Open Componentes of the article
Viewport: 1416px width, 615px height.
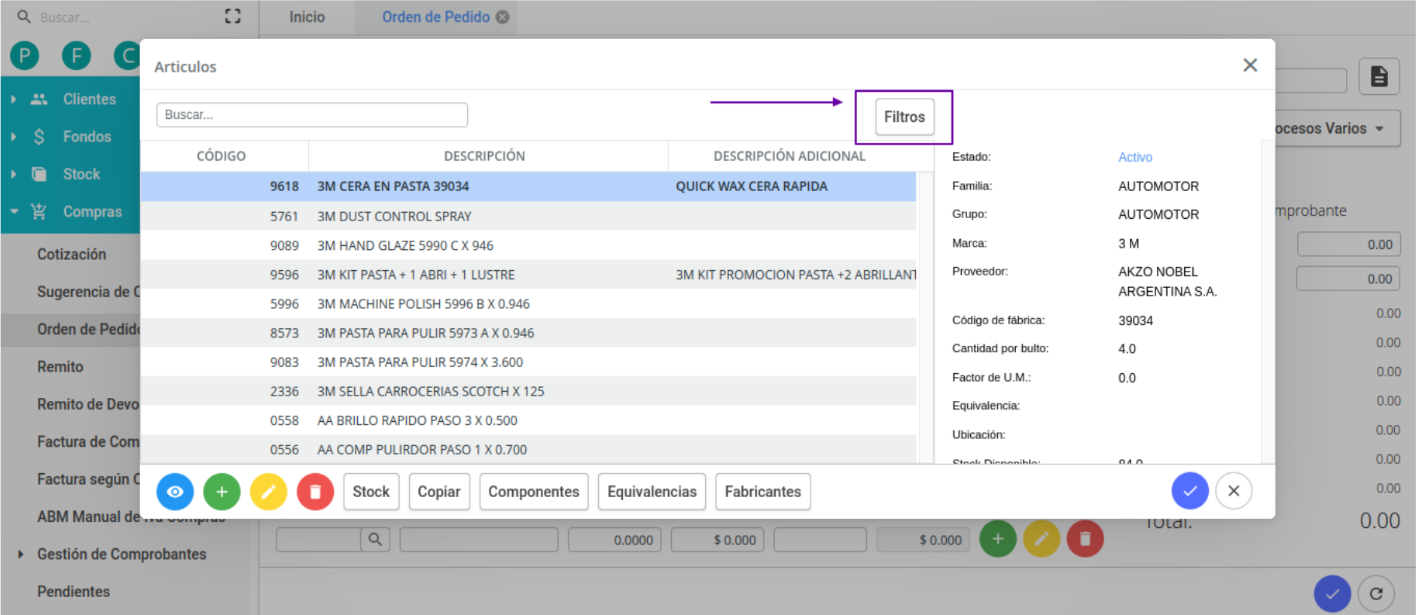[534, 492]
